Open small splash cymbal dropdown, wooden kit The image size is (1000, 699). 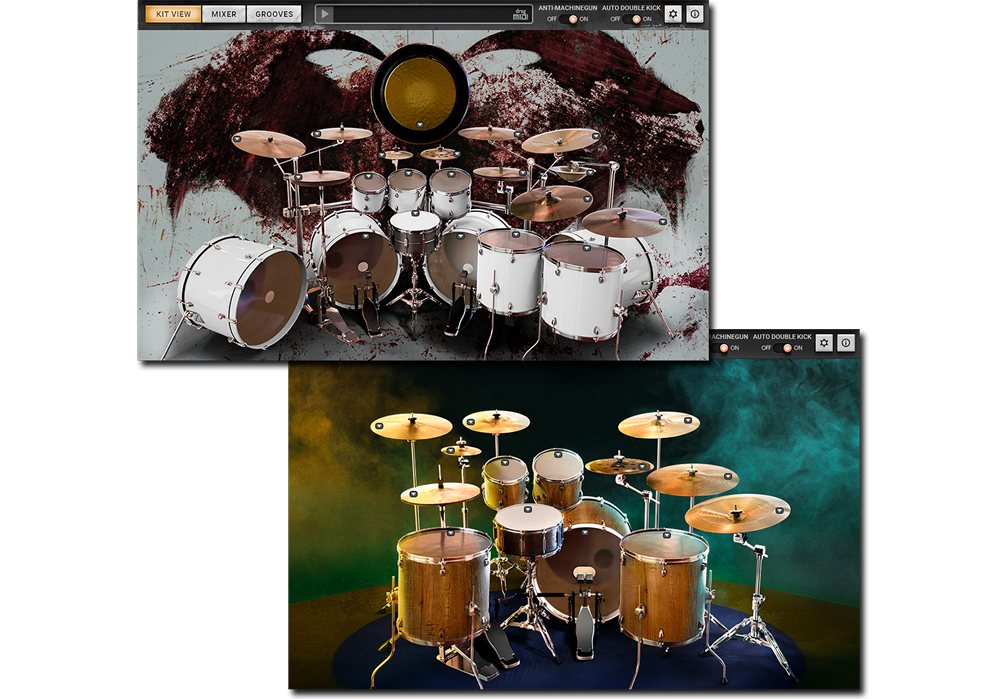pyautogui.click(x=450, y=450)
